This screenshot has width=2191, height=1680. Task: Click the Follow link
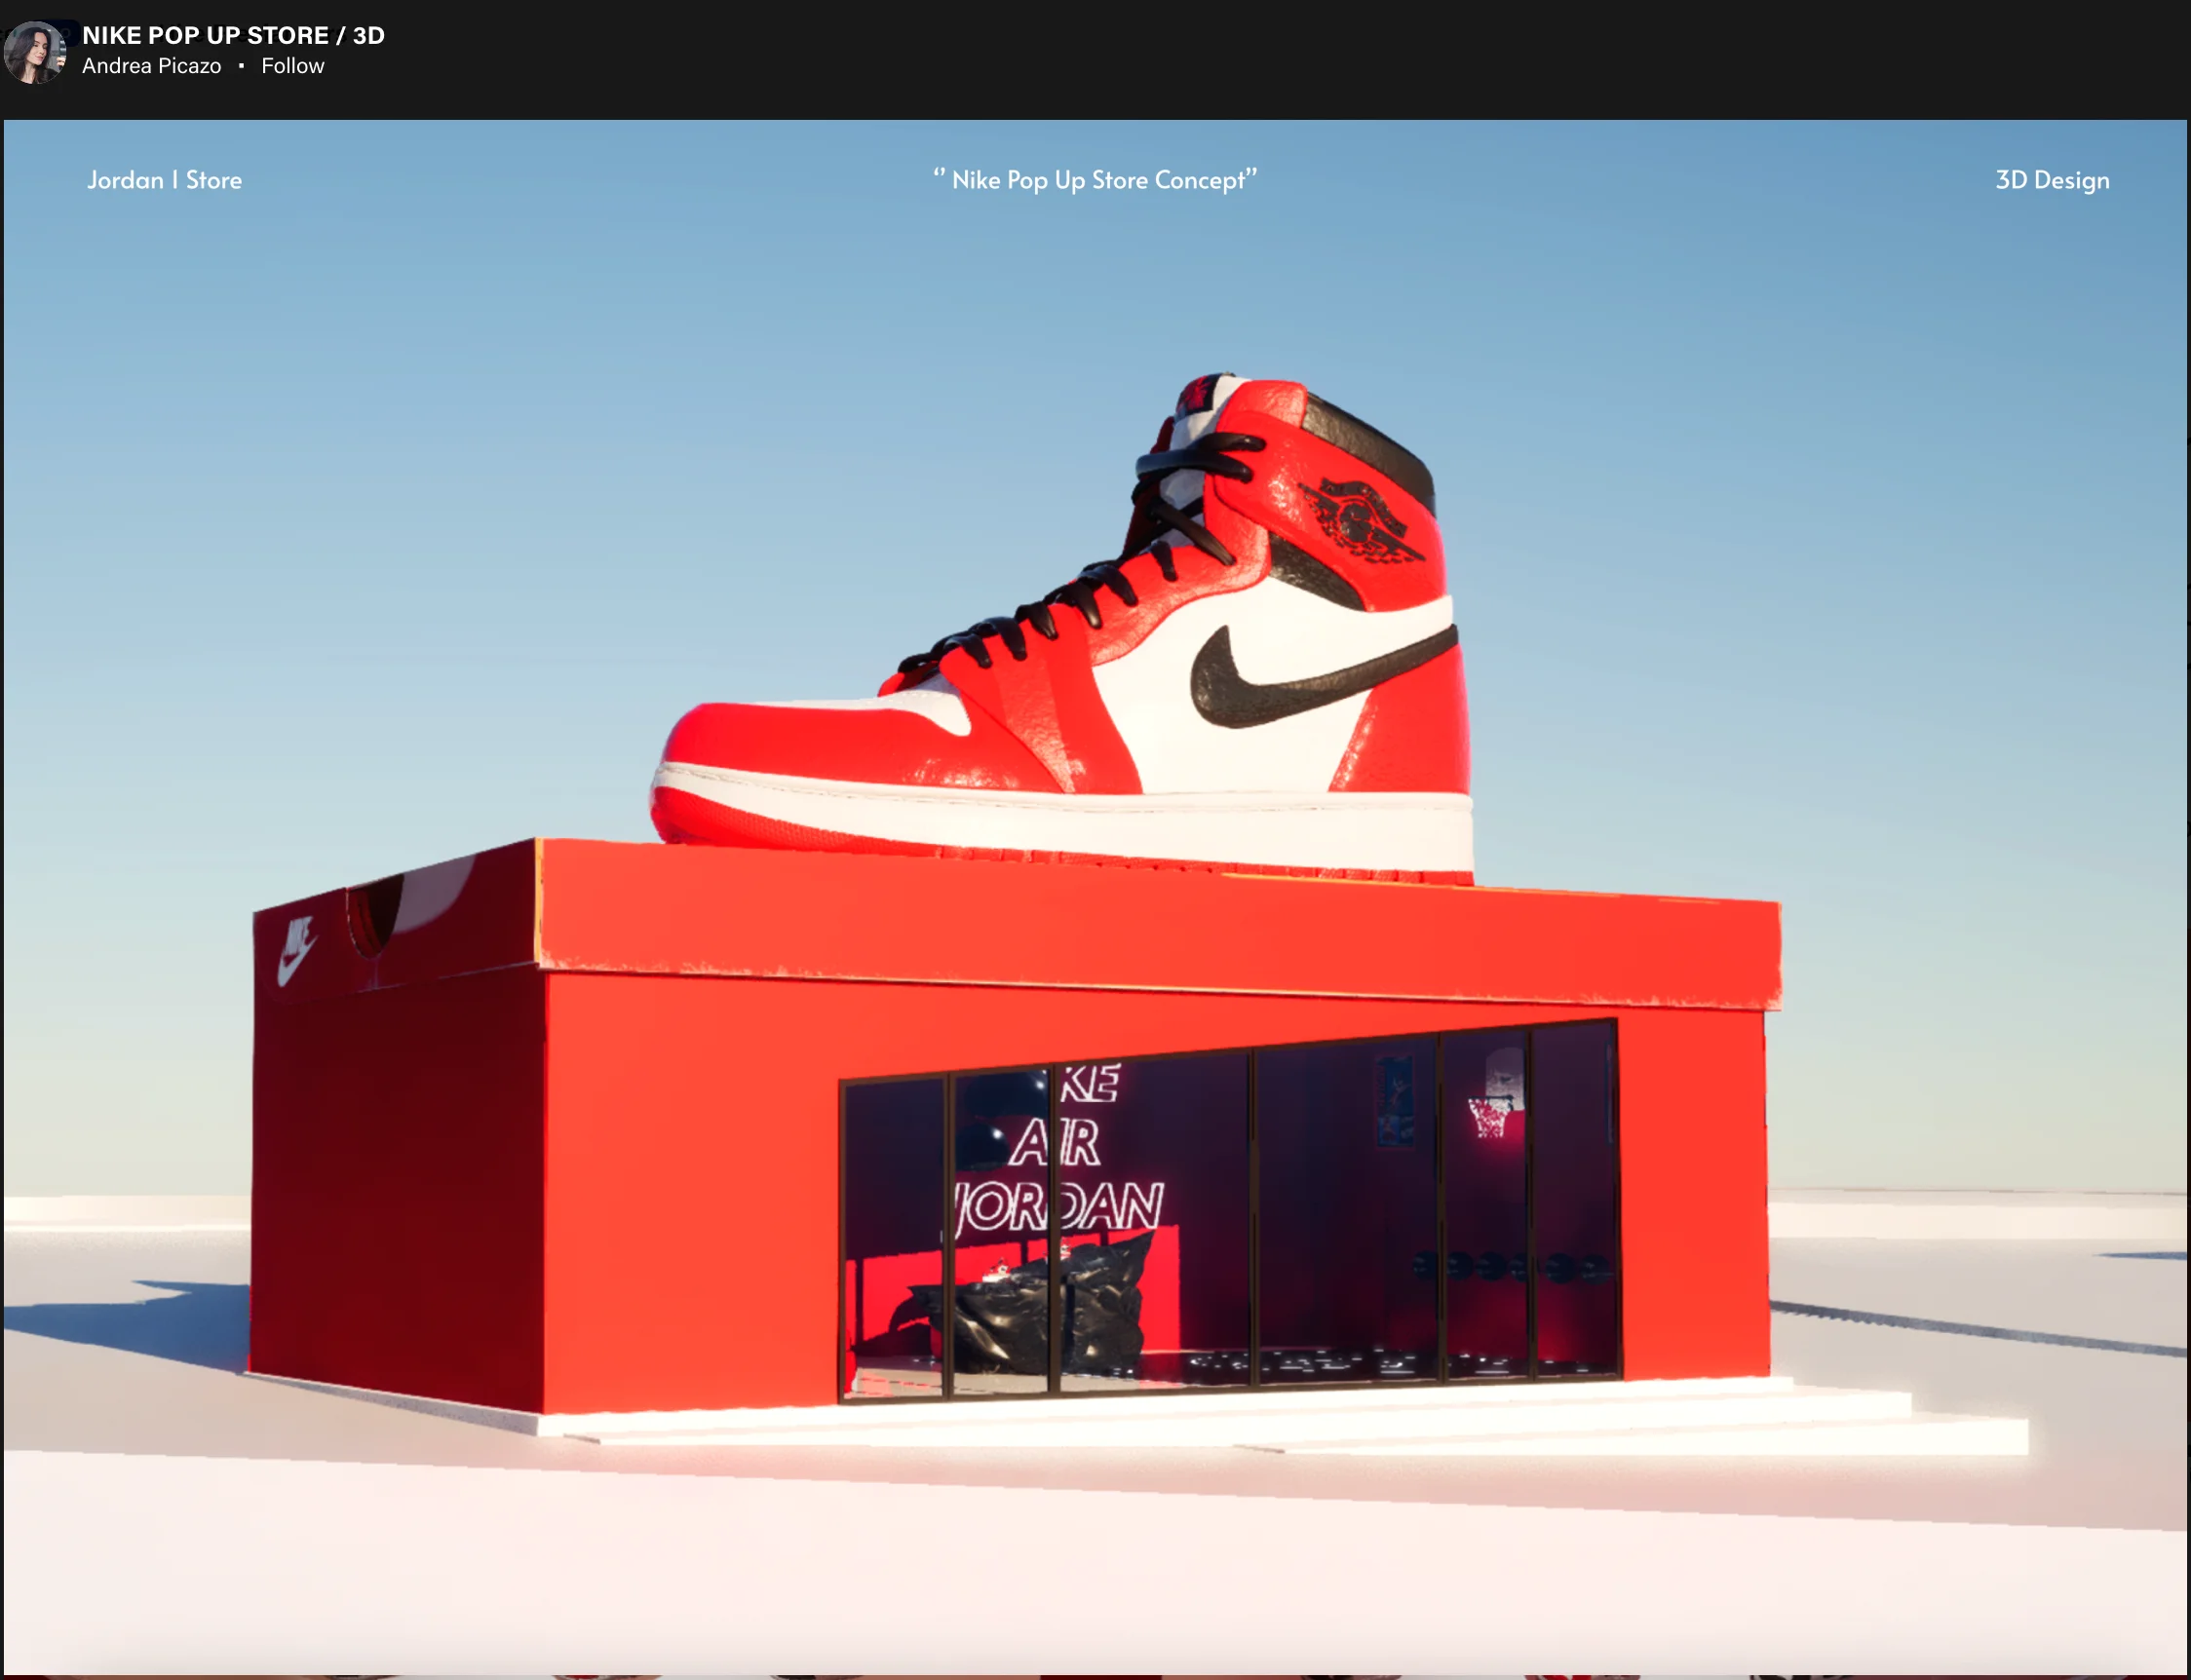(293, 66)
